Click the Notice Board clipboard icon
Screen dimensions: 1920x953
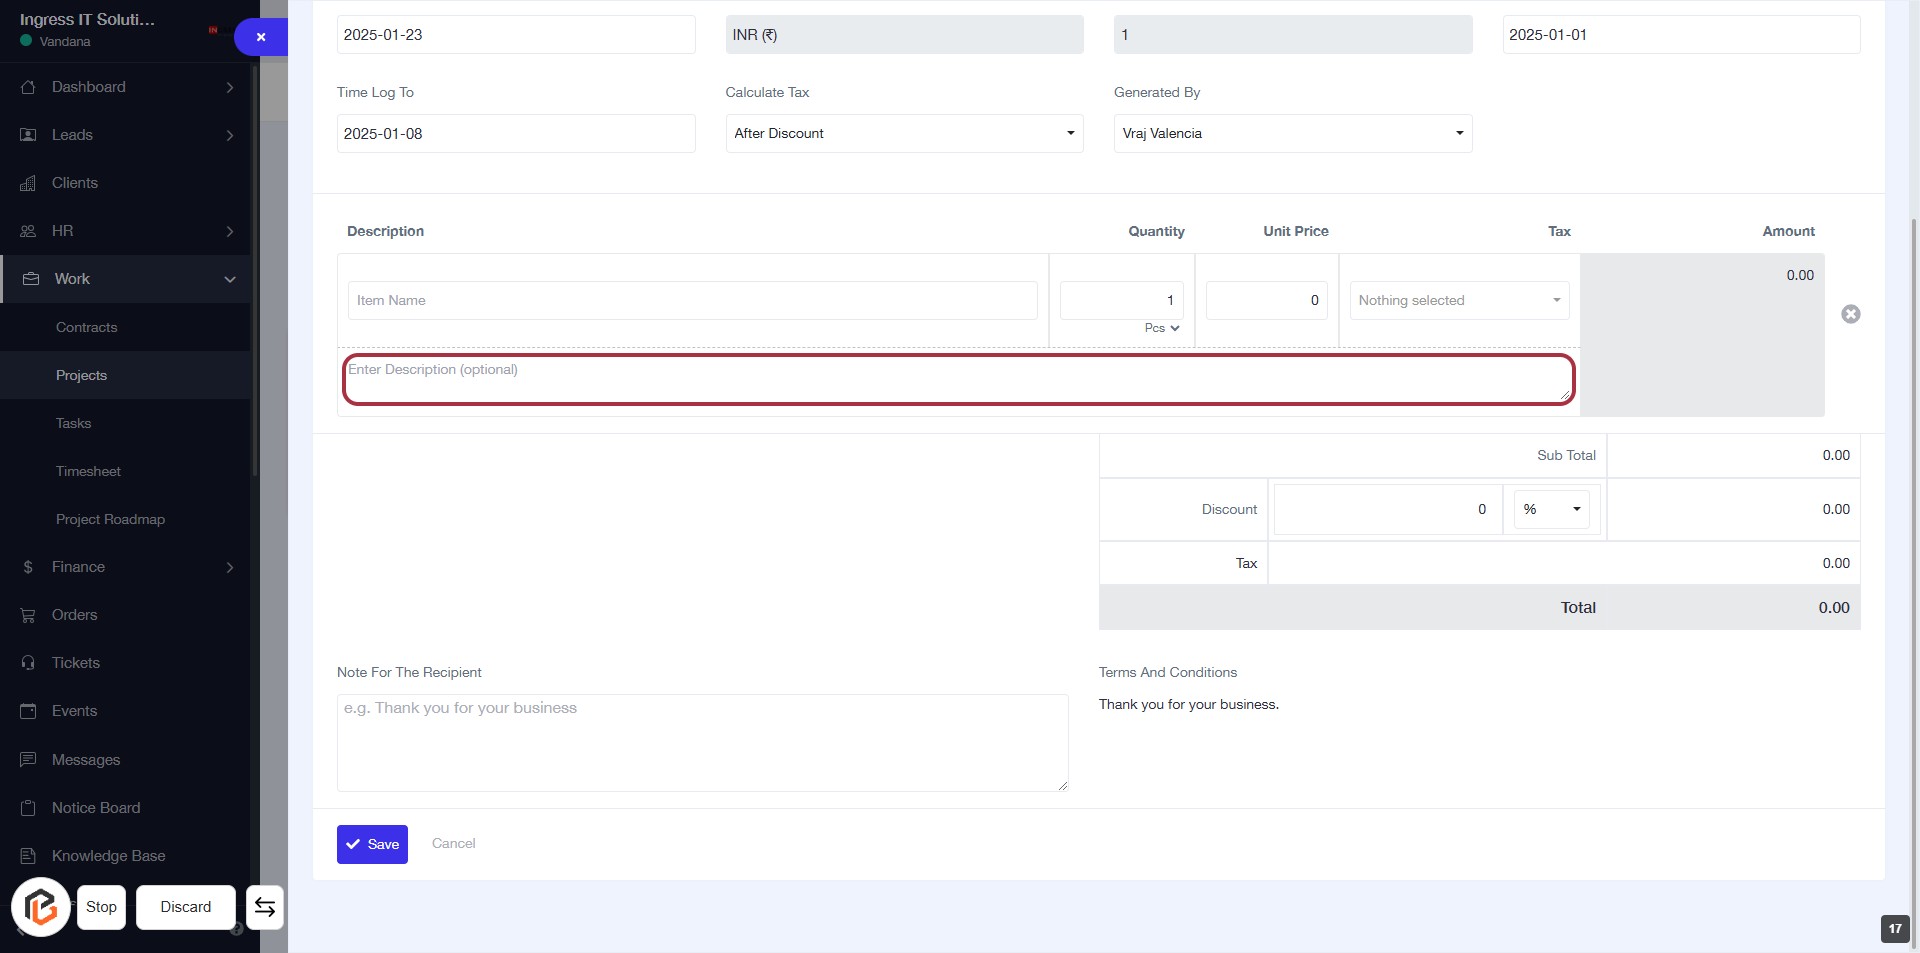pos(28,808)
